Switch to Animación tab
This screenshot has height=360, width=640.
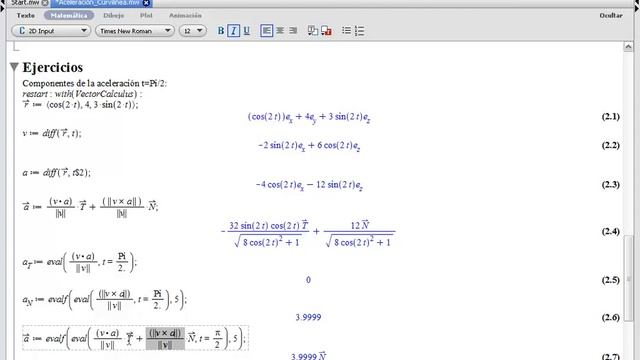[185, 16]
